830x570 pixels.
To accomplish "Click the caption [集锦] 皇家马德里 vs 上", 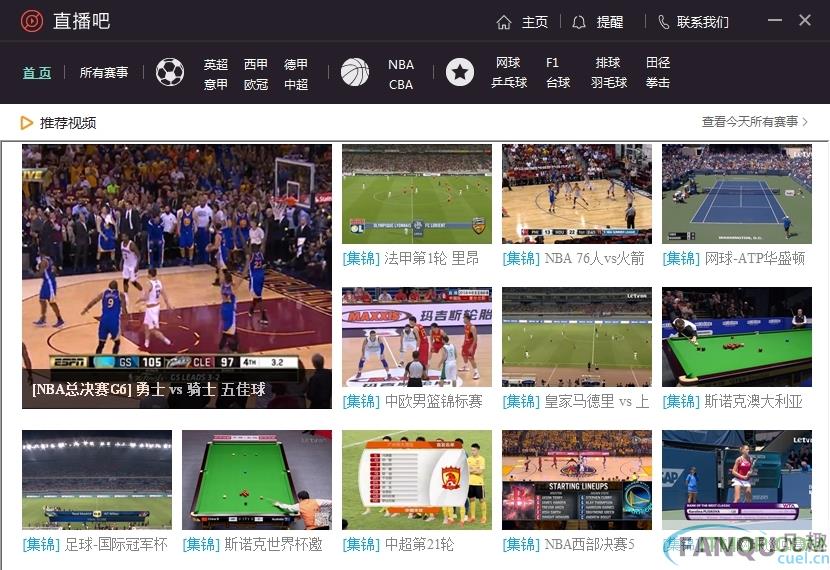I will (576, 402).
